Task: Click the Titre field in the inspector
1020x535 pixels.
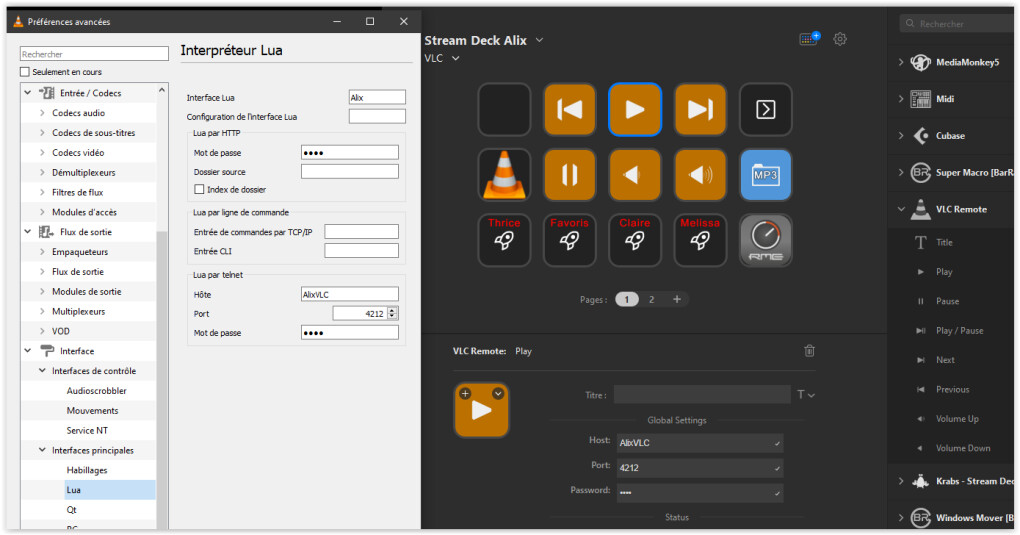Action: (702, 394)
